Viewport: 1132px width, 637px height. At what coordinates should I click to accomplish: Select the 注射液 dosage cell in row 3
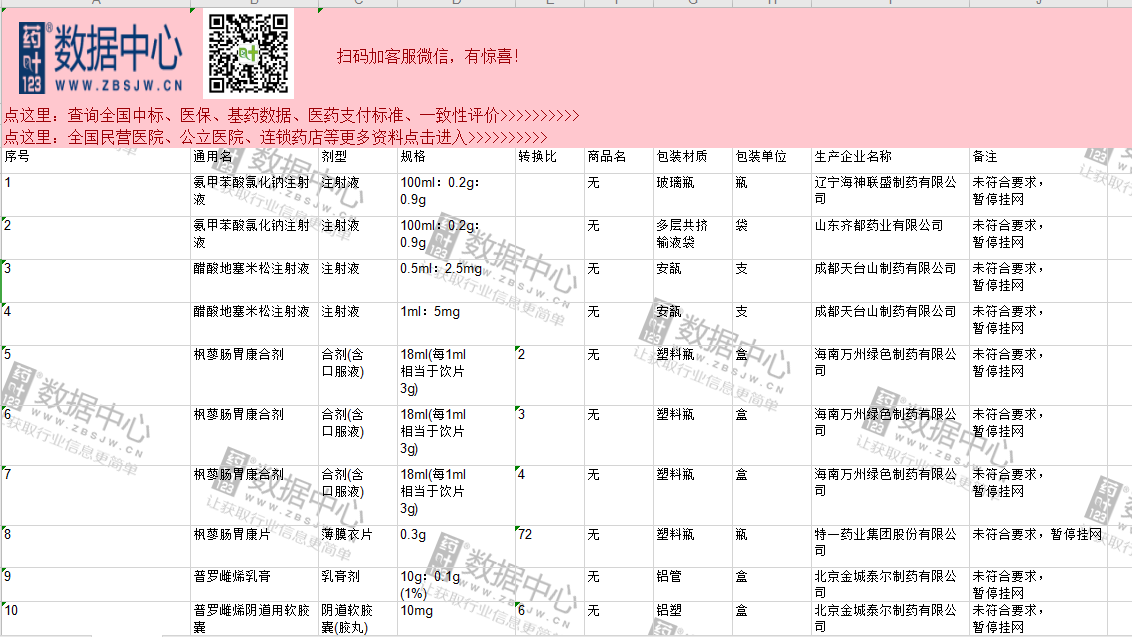[358, 281]
